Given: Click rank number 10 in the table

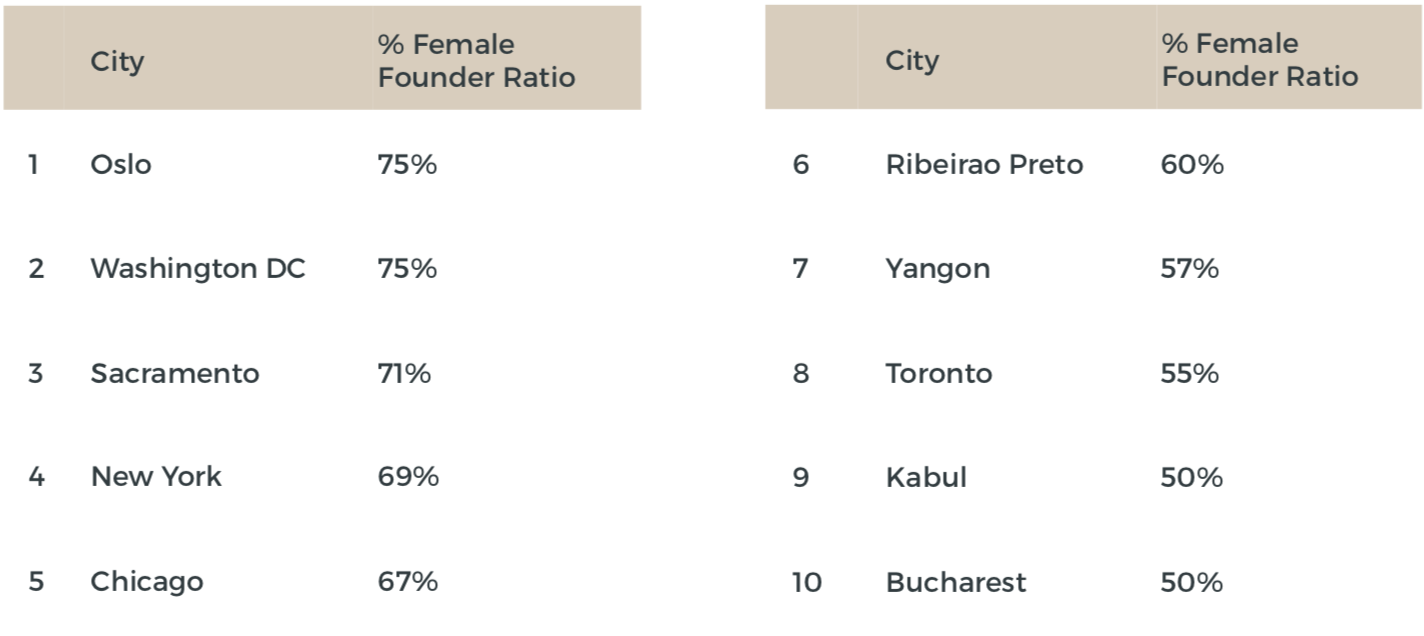Looking at the screenshot, I should [x=806, y=582].
